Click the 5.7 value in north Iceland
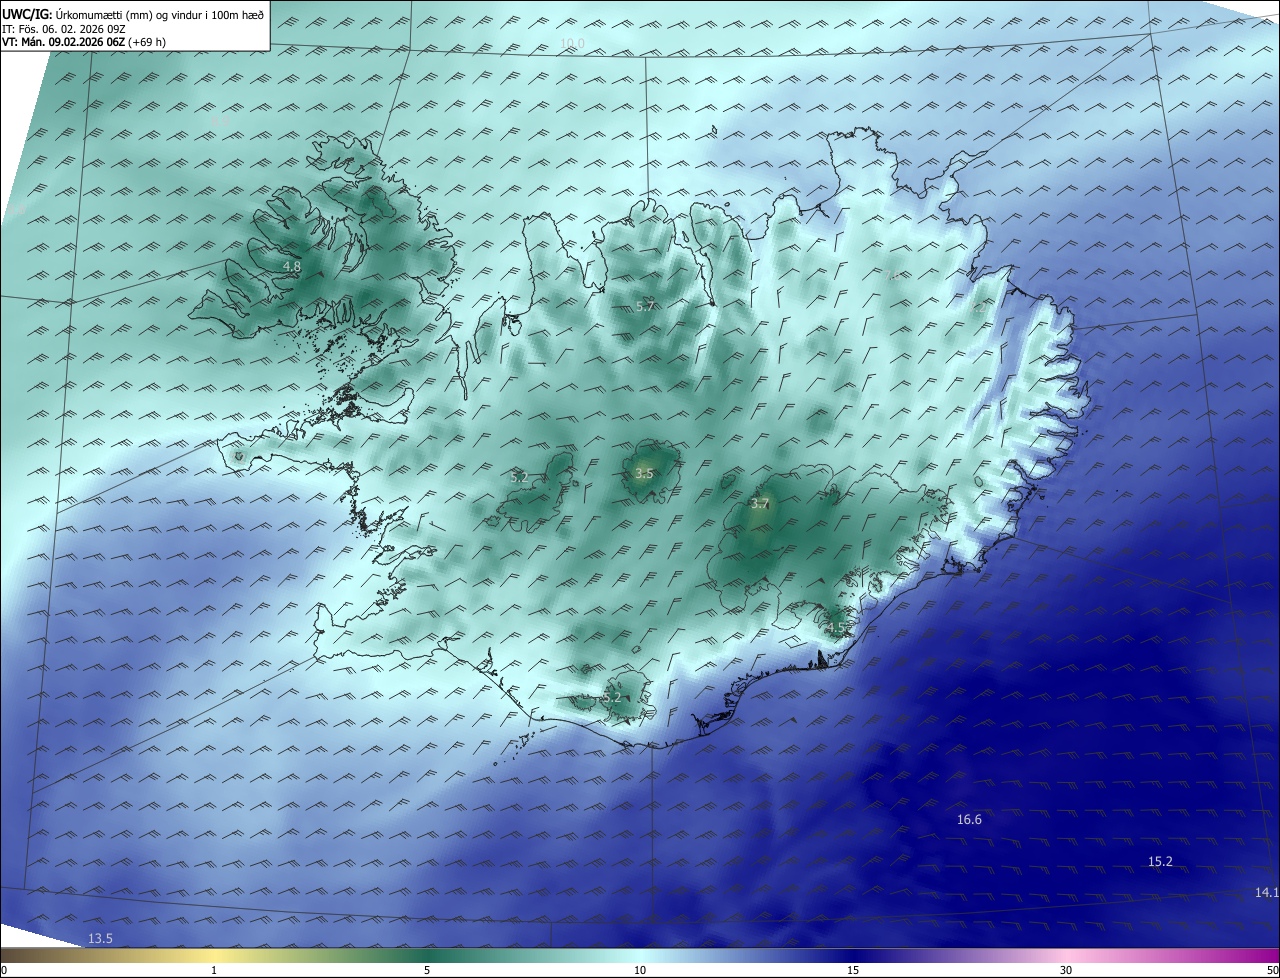Screen dimensions: 1280x978 coord(645,307)
